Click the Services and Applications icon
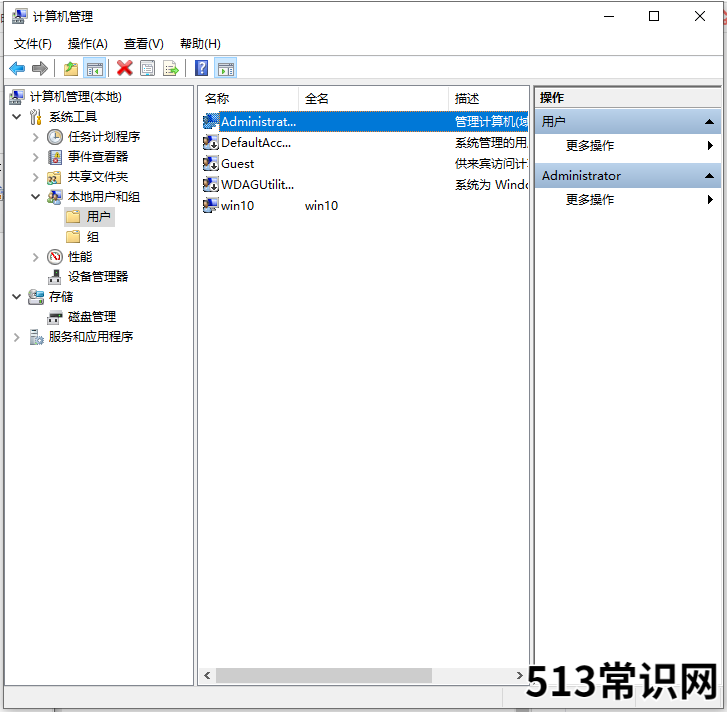The height and width of the screenshot is (712, 727). pyautogui.click(x=36, y=337)
